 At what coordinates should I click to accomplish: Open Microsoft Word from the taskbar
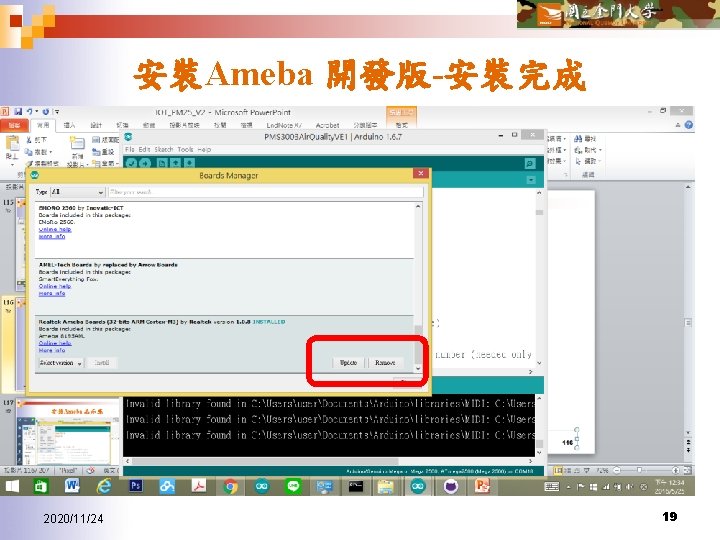coord(72,486)
